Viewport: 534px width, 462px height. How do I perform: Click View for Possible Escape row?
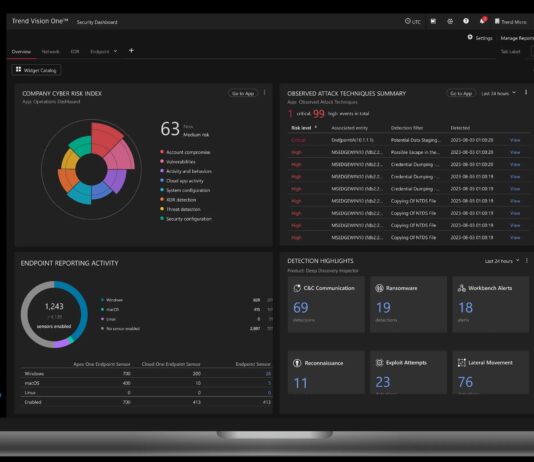click(515, 152)
